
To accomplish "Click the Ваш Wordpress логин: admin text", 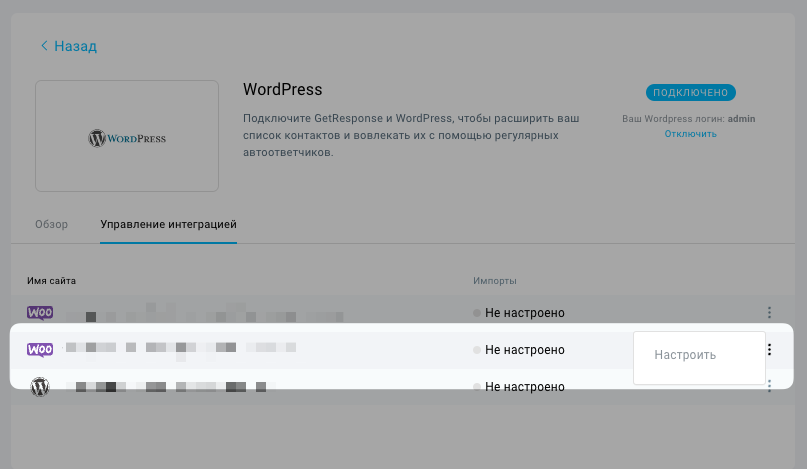I will pos(689,119).
